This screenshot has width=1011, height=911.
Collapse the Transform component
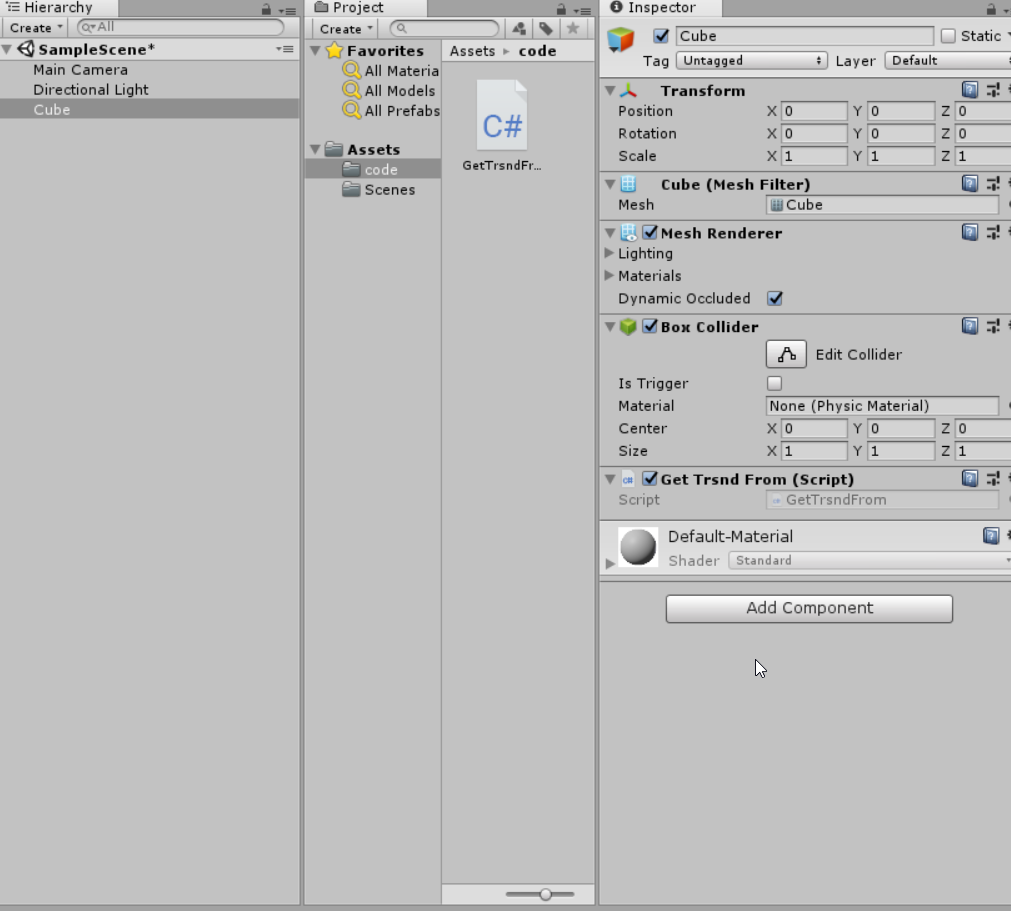[610, 90]
